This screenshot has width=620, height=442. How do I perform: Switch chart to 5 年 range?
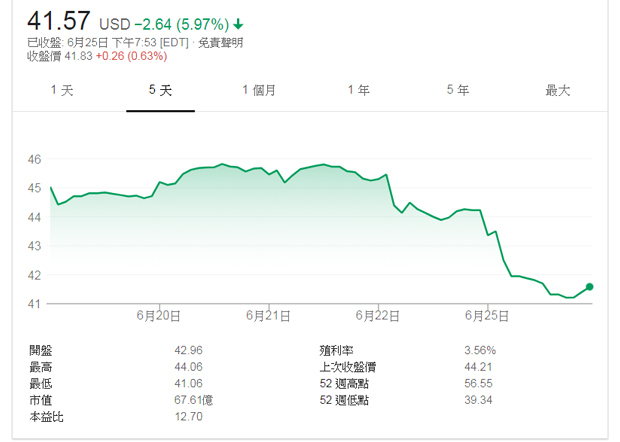[x=458, y=91]
